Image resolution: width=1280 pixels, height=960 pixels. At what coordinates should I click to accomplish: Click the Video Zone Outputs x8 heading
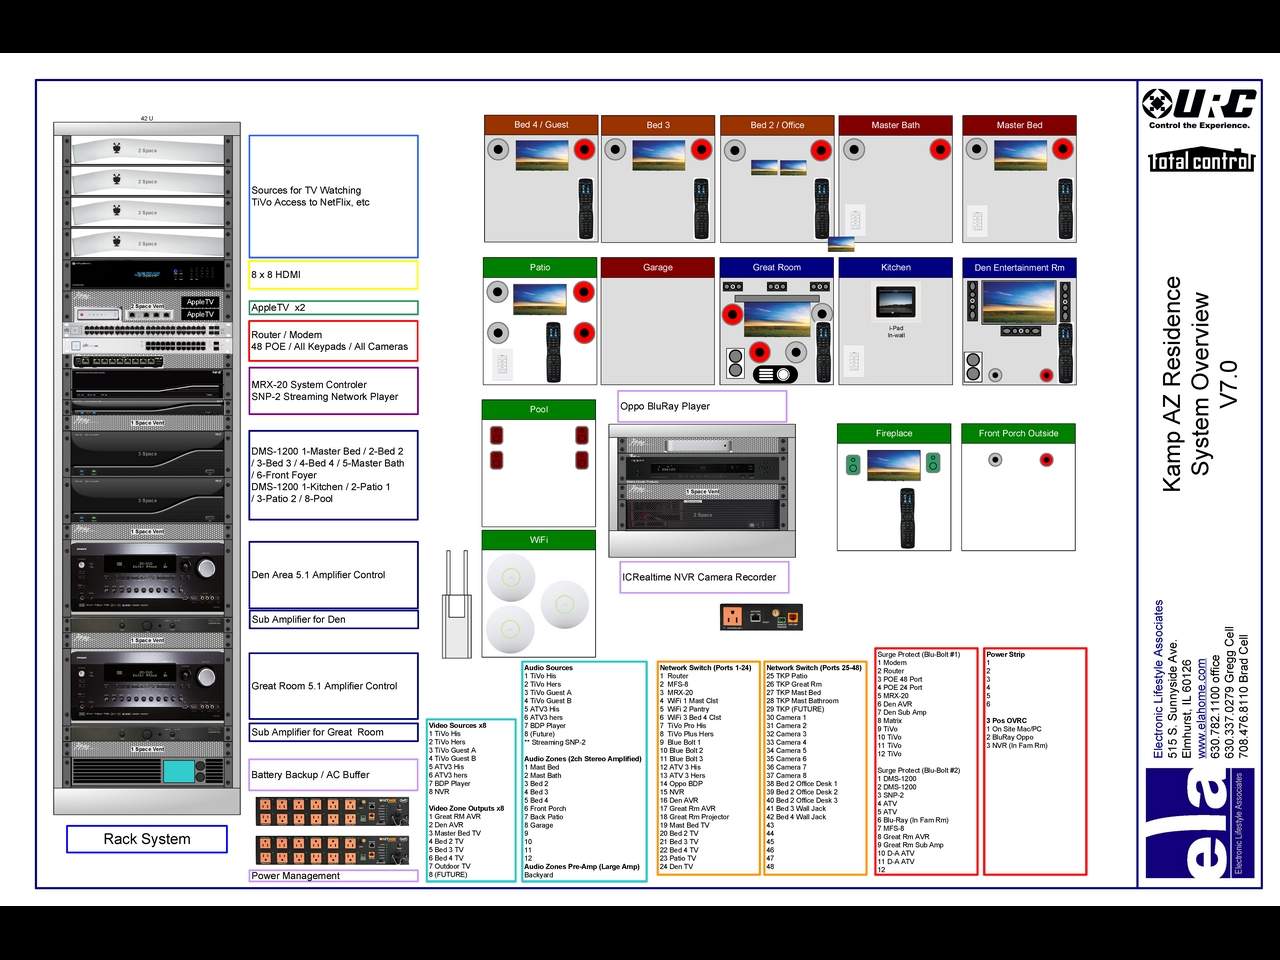(466, 808)
